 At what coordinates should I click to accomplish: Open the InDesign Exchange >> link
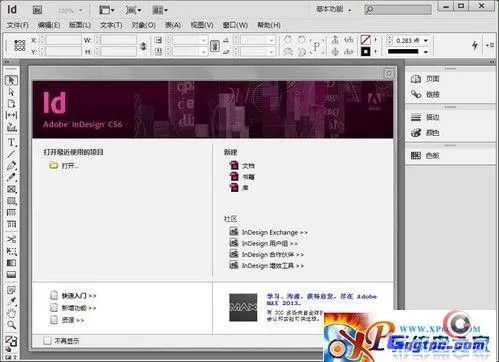[x=269, y=232]
